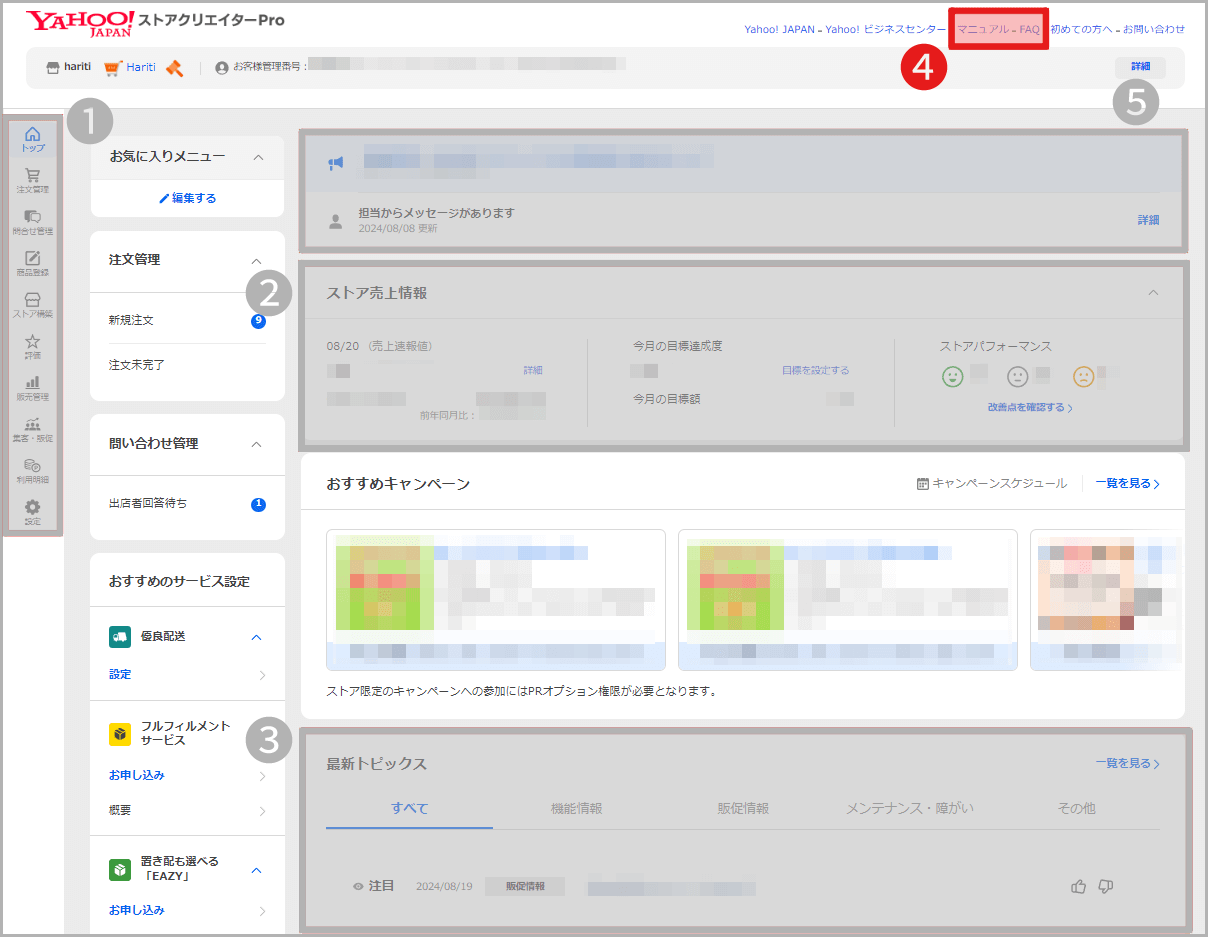Click the yellow フルフィルメントサービス box icon
The width and height of the screenshot is (1208, 937).
pos(120,734)
